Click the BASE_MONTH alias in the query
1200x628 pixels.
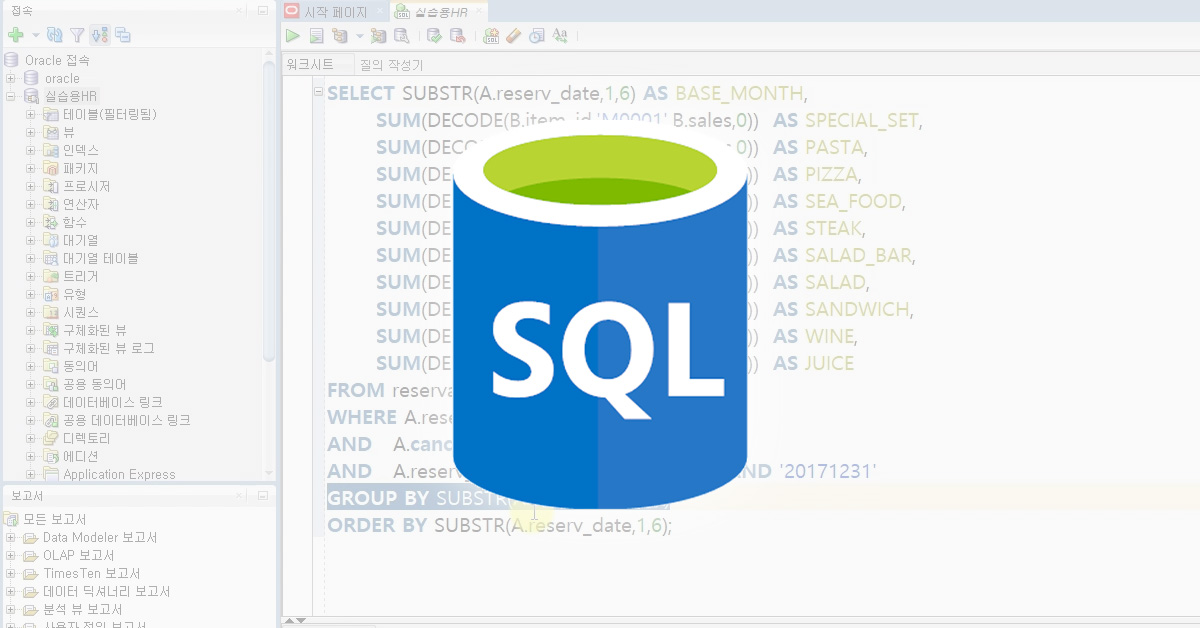click(x=739, y=94)
